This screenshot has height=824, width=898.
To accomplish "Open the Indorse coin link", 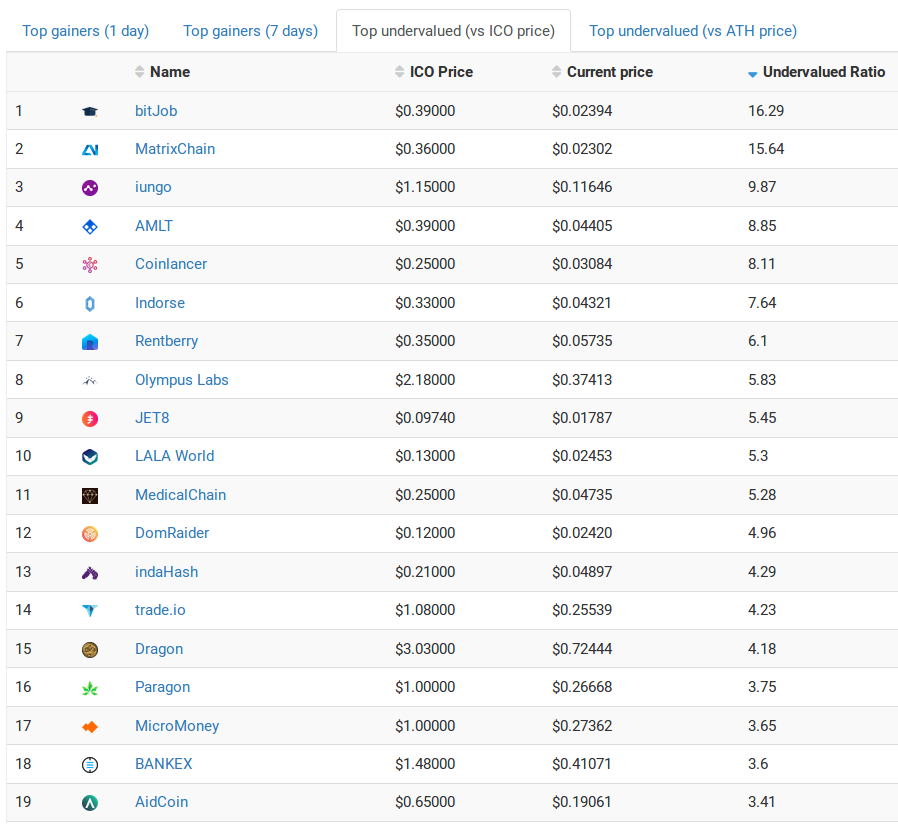I will (x=160, y=302).
